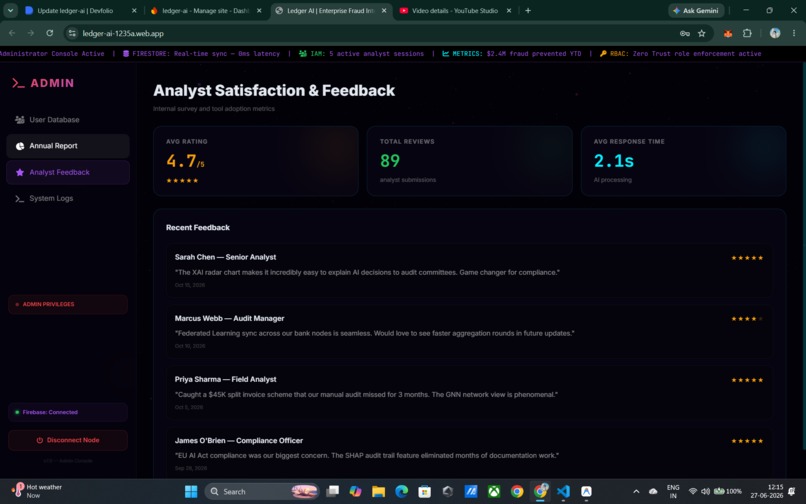This screenshot has width=806, height=504.
Task: Select Priya Sharma — Field Analyst feedback
Action: tap(469, 393)
